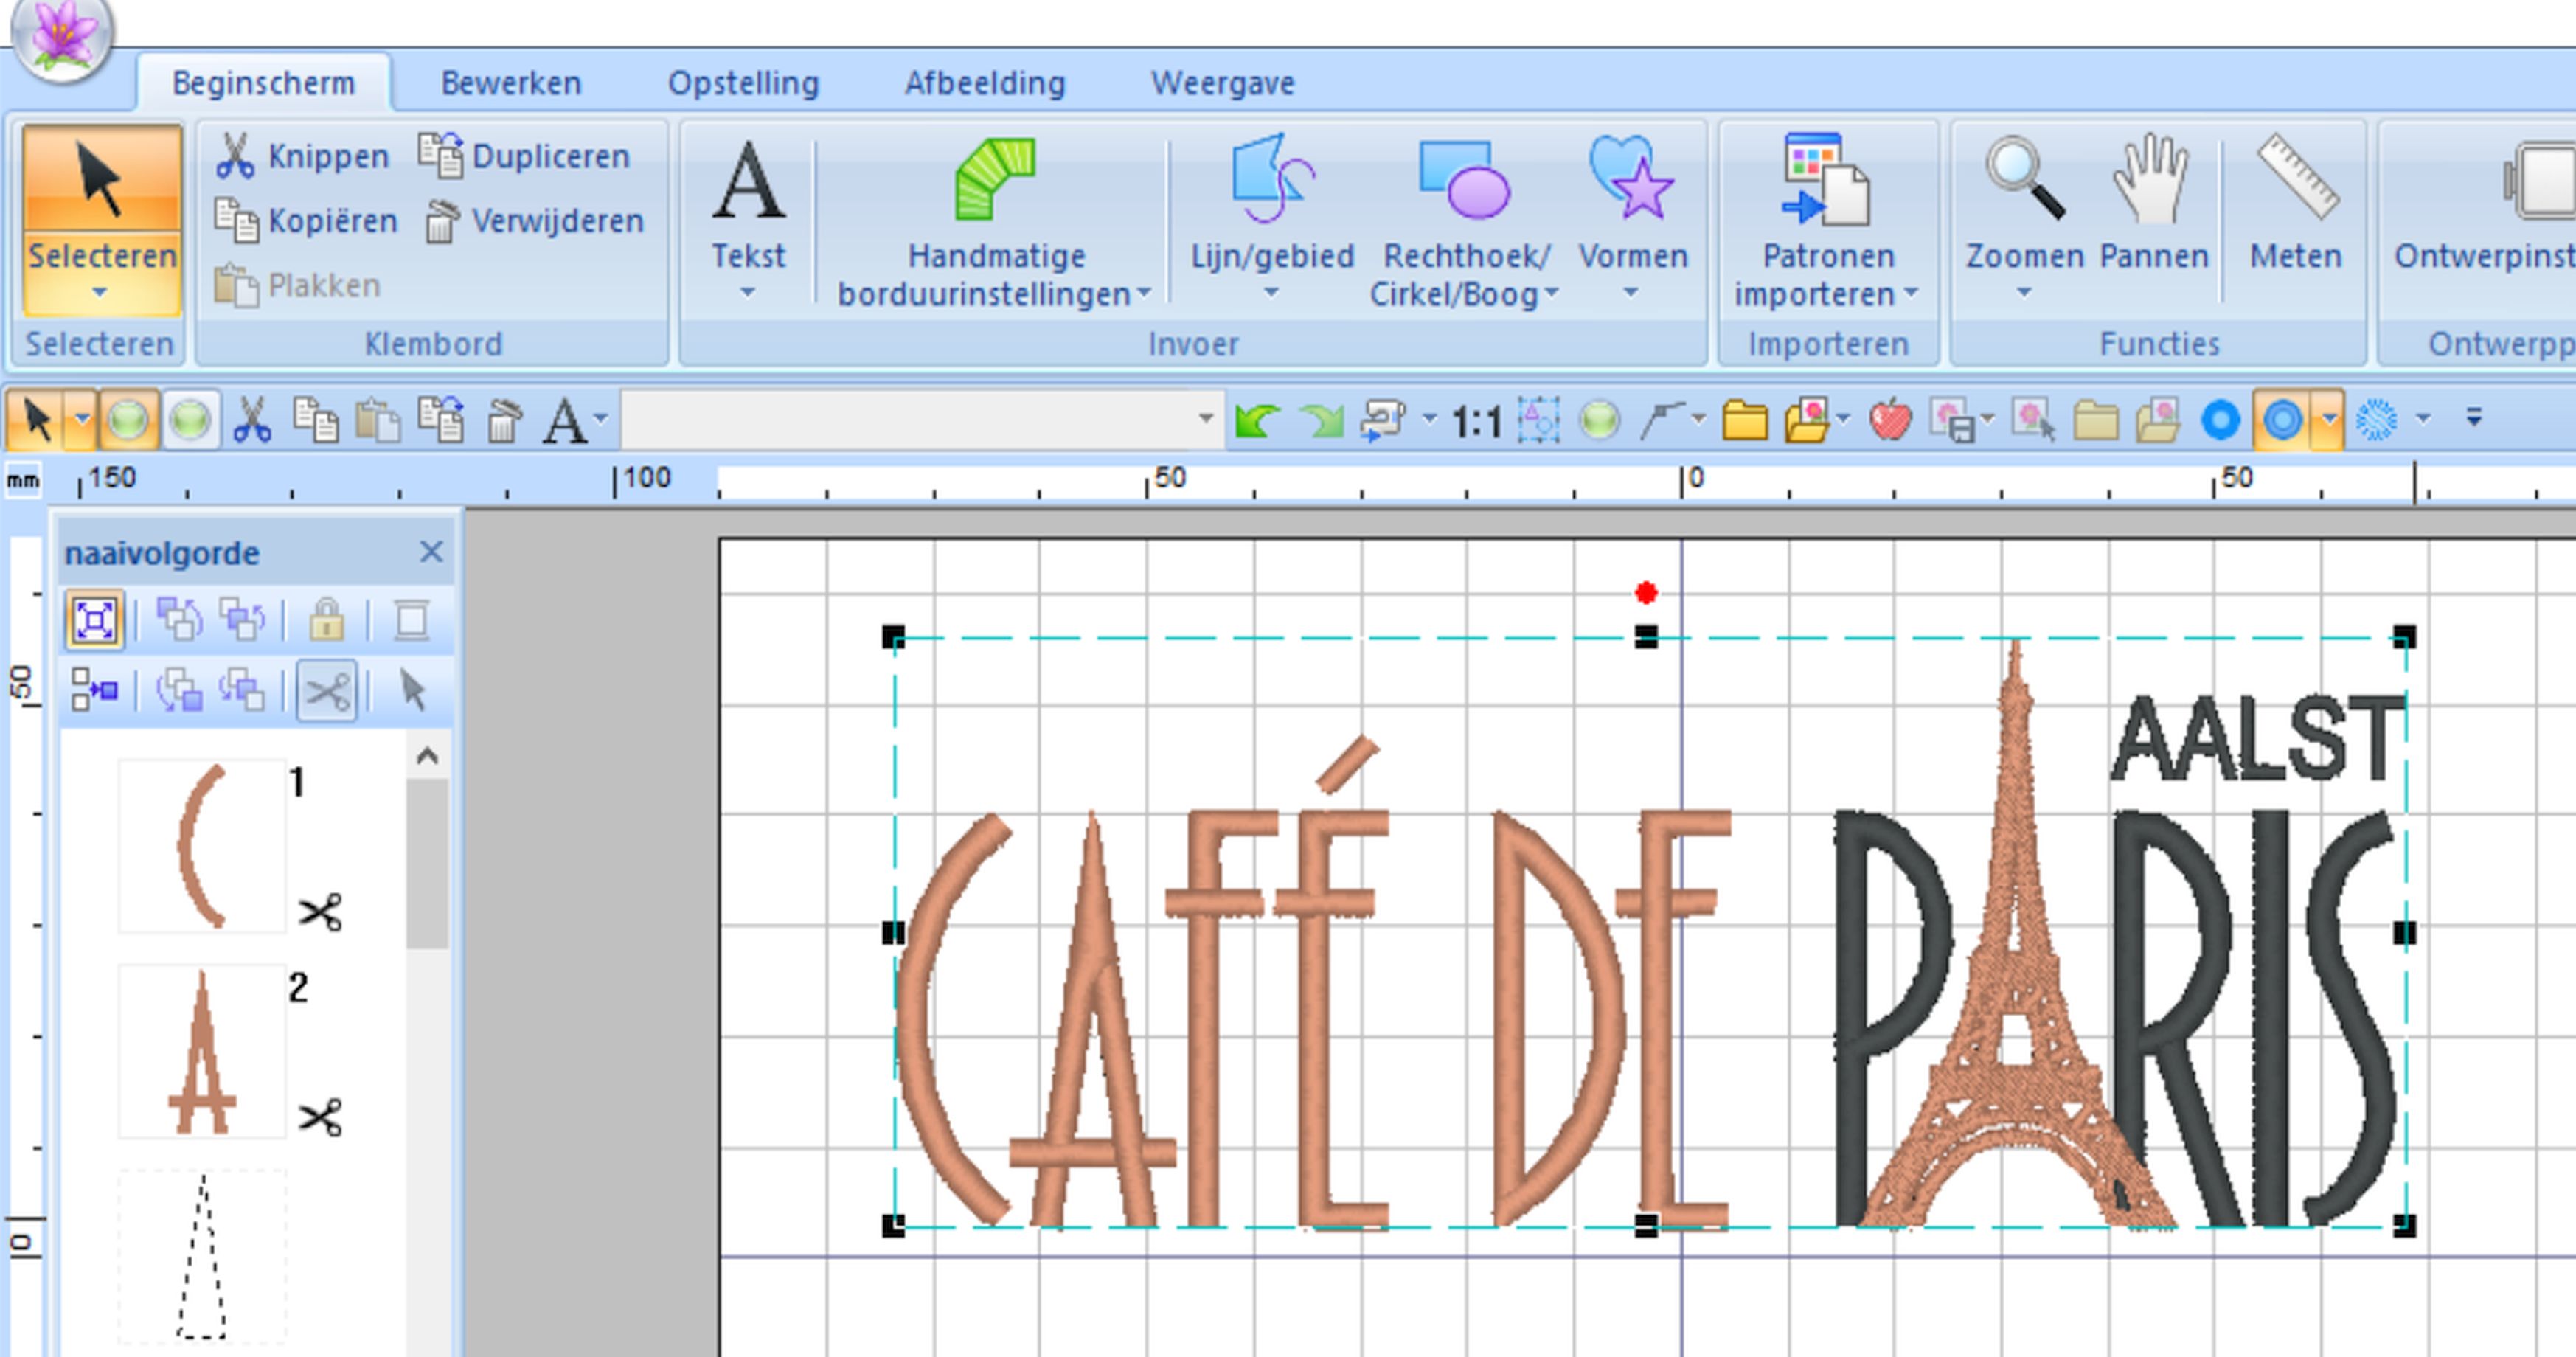Click the quick toolbar black arrow select tool
The image size is (2576, 1357).
[x=37, y=419]
